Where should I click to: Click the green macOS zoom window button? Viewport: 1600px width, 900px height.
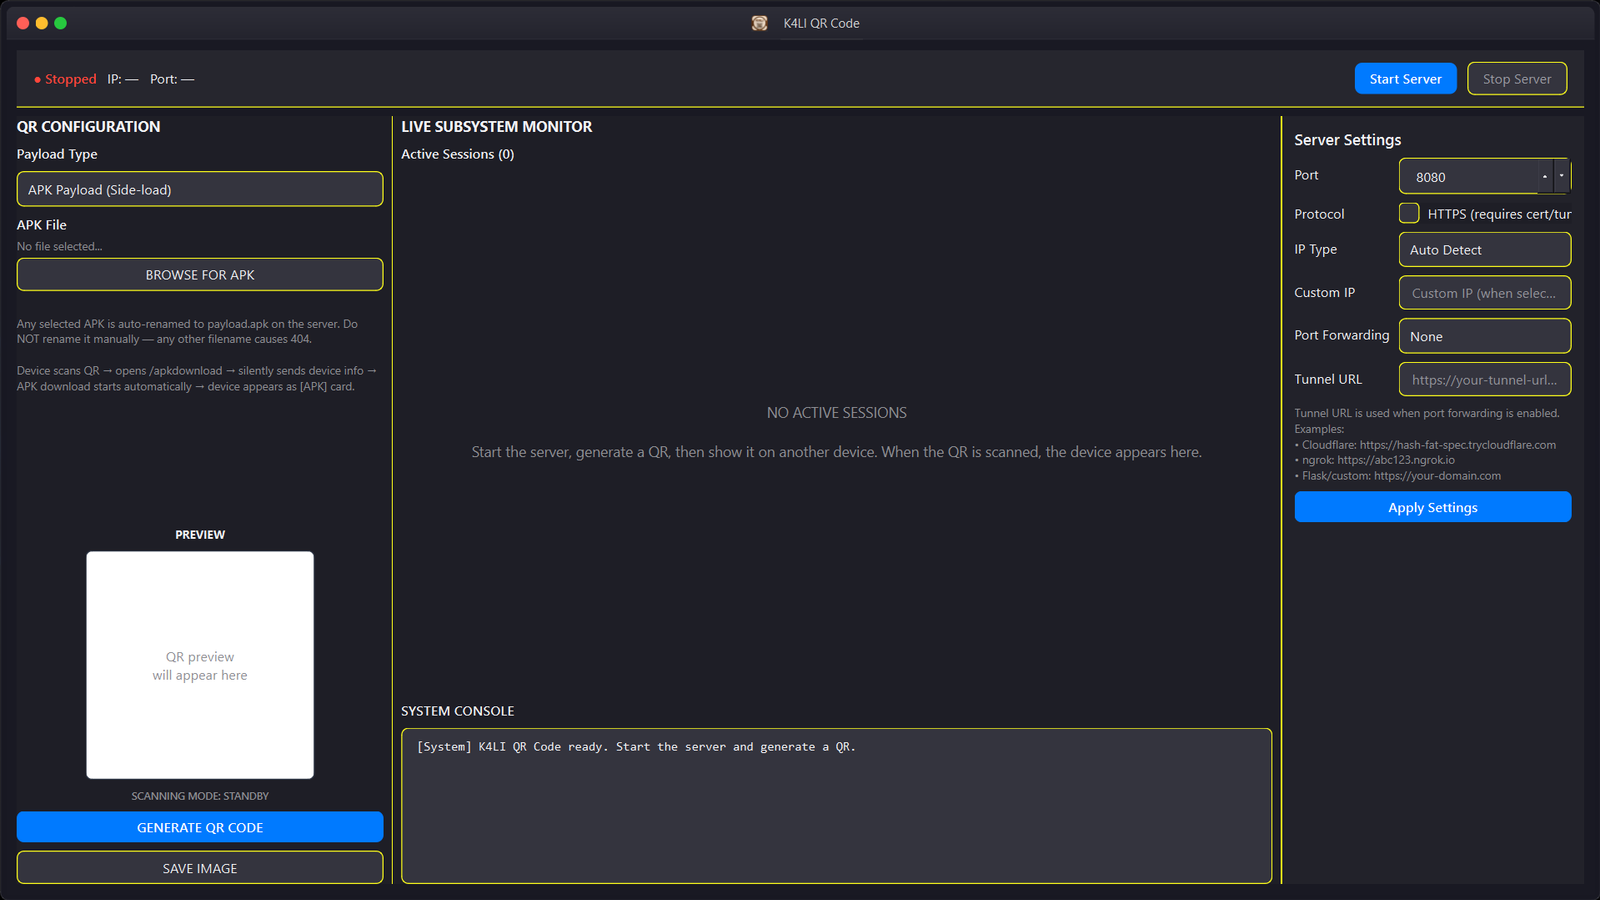pyautogui.click(x=60, y=23)
